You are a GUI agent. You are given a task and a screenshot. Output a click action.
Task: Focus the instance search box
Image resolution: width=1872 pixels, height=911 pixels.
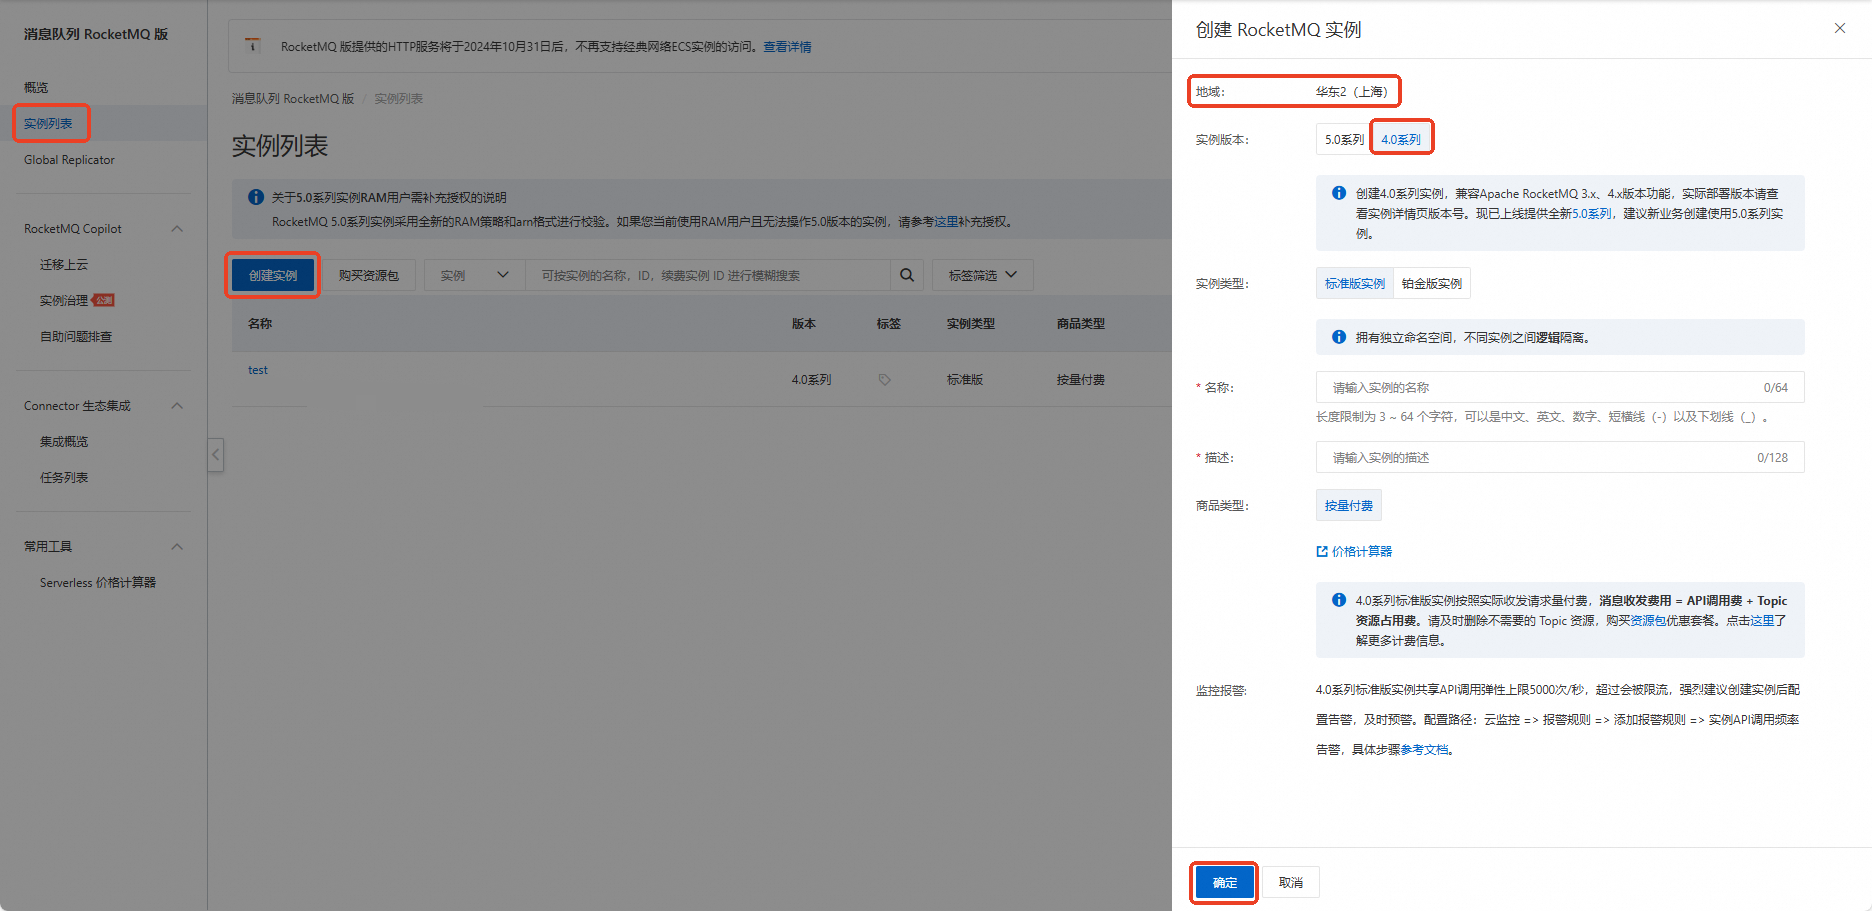[x=708, y=275]
